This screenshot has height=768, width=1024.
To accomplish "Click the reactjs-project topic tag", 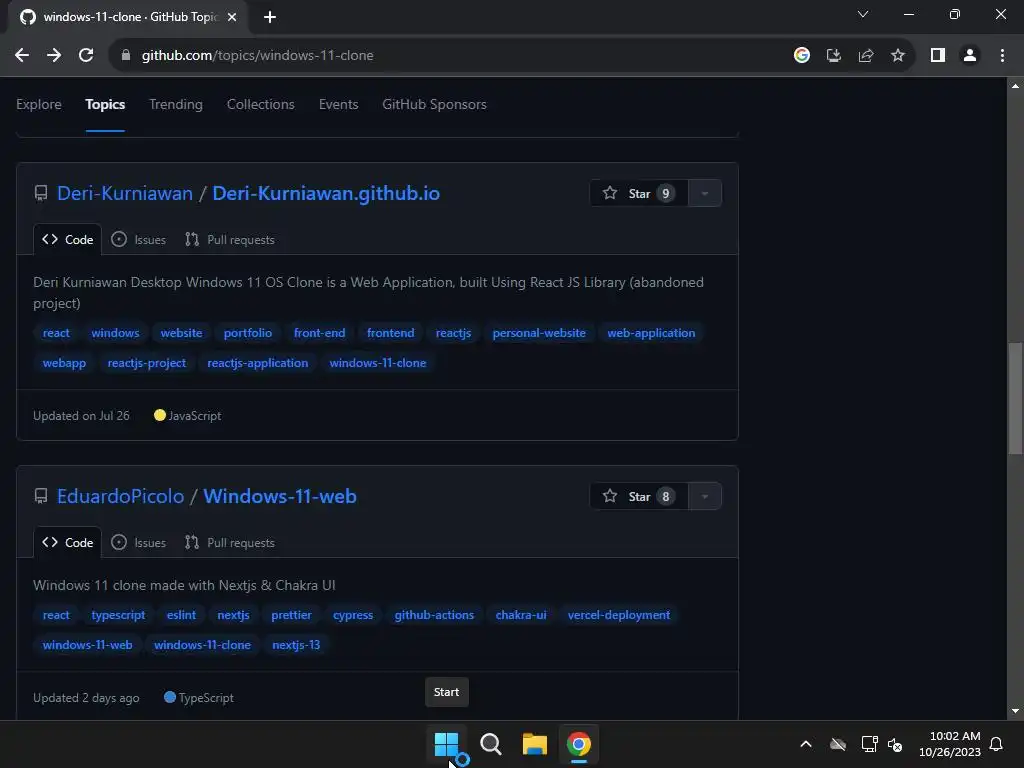I will [x=146, y=363].
